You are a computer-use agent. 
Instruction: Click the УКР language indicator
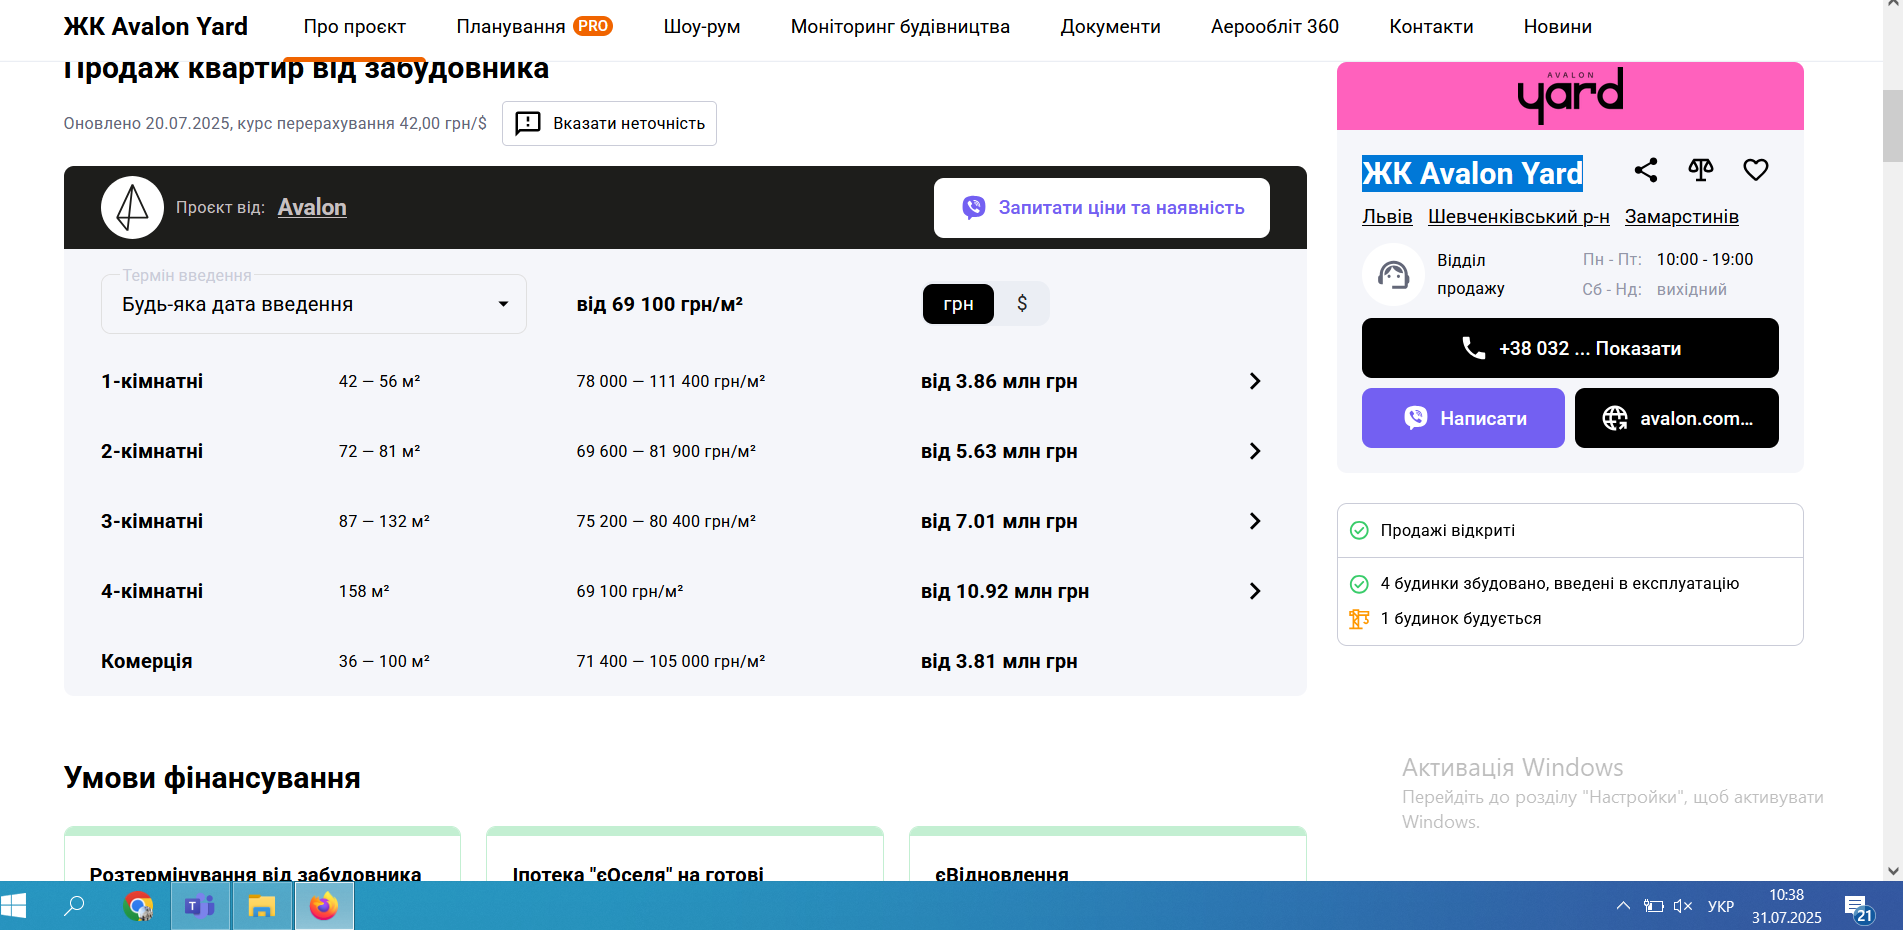click(1720, 906)
